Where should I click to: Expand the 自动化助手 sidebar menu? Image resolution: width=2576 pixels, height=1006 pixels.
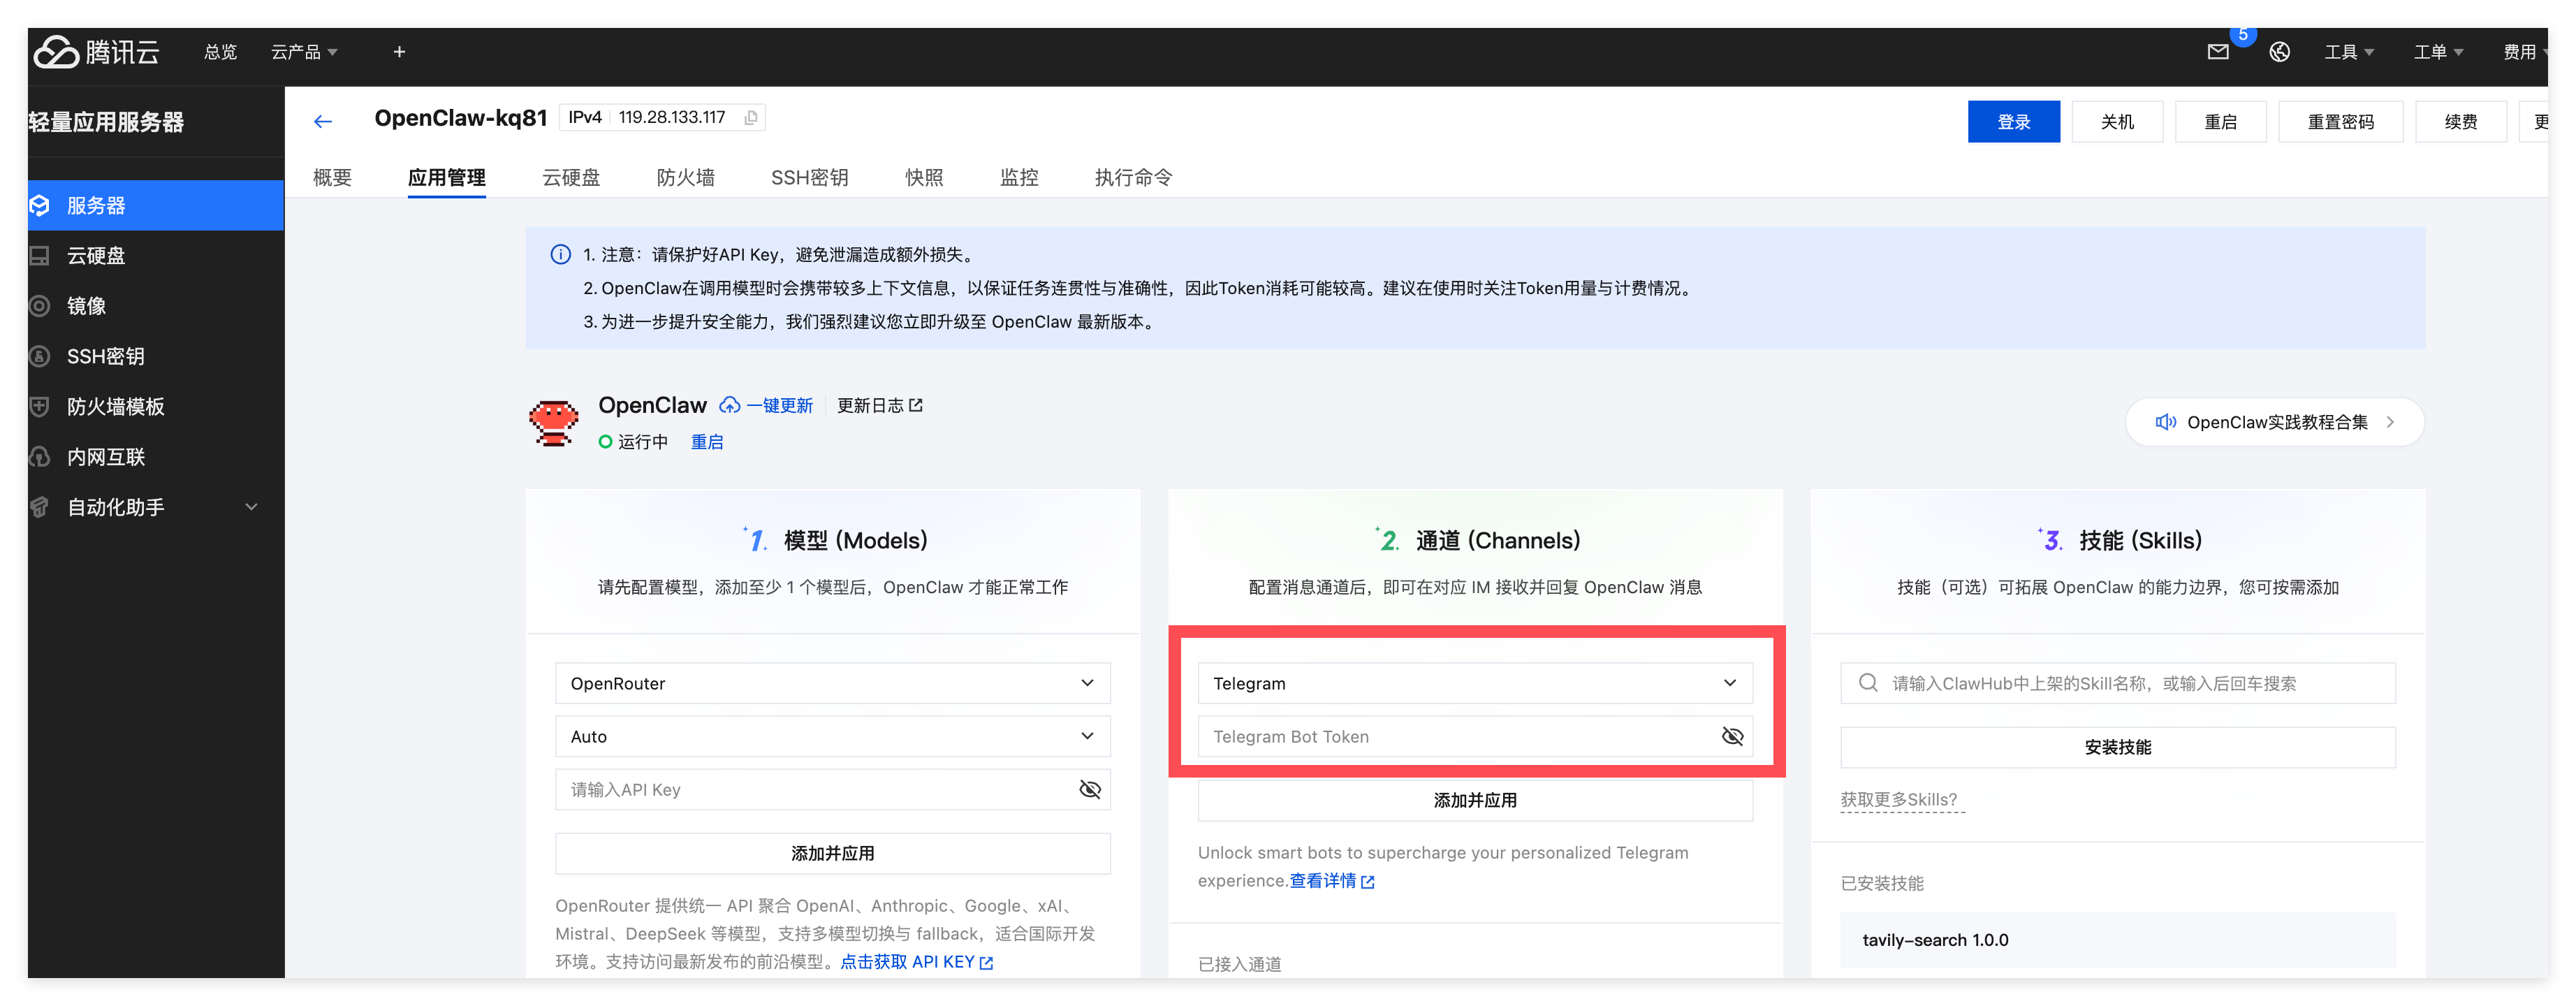252,507
